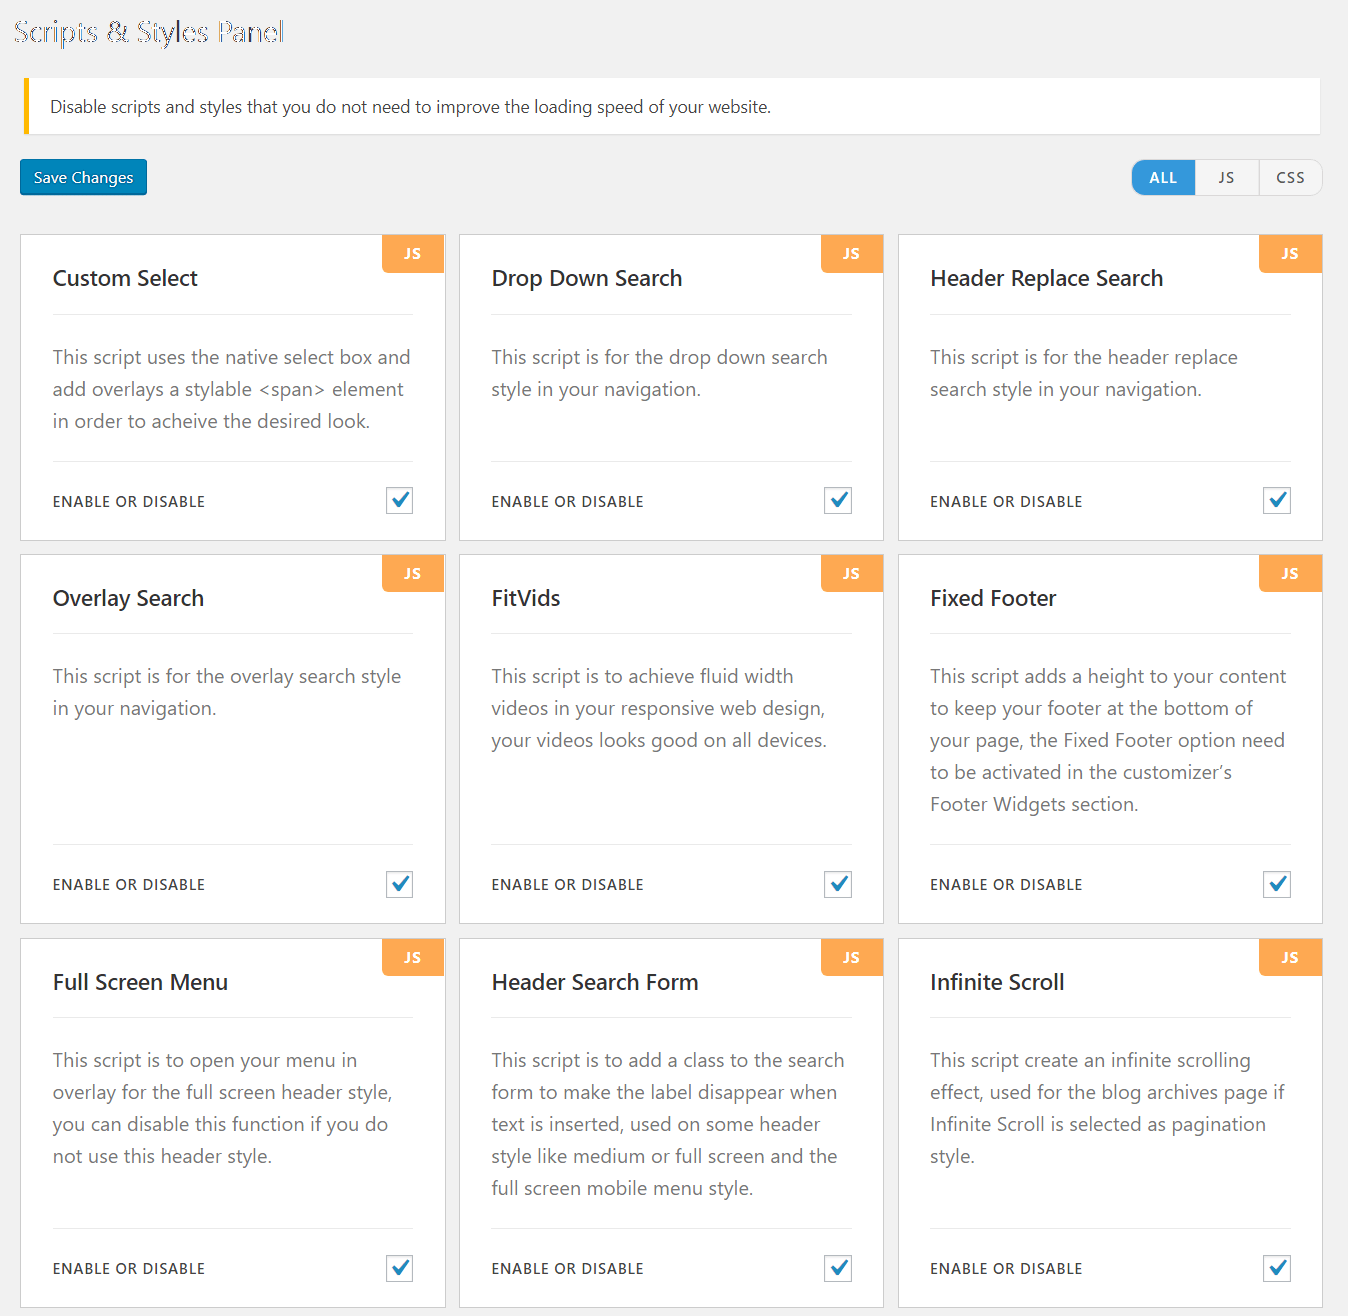Click the Infinite Scroll card title

coord(997,982)
